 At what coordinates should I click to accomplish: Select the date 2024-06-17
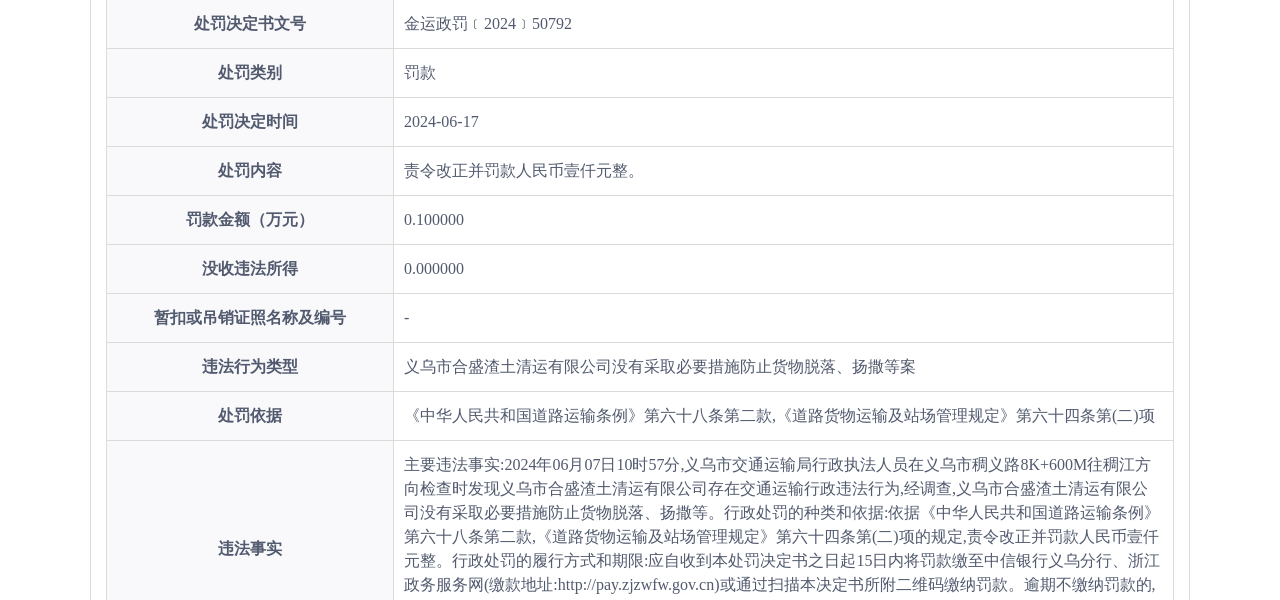coord(441,122)
